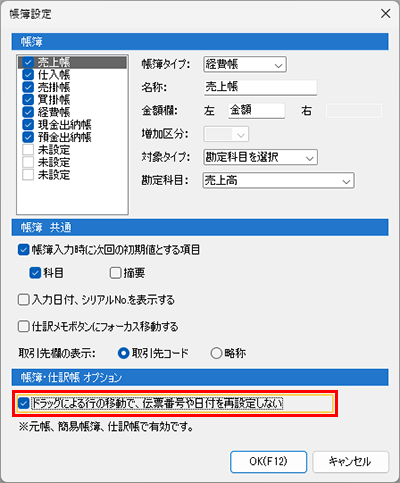The height and width of the screenshot is (483, 400).
Task: Click the 金額欄 left input field
Action: coord(257,111)
